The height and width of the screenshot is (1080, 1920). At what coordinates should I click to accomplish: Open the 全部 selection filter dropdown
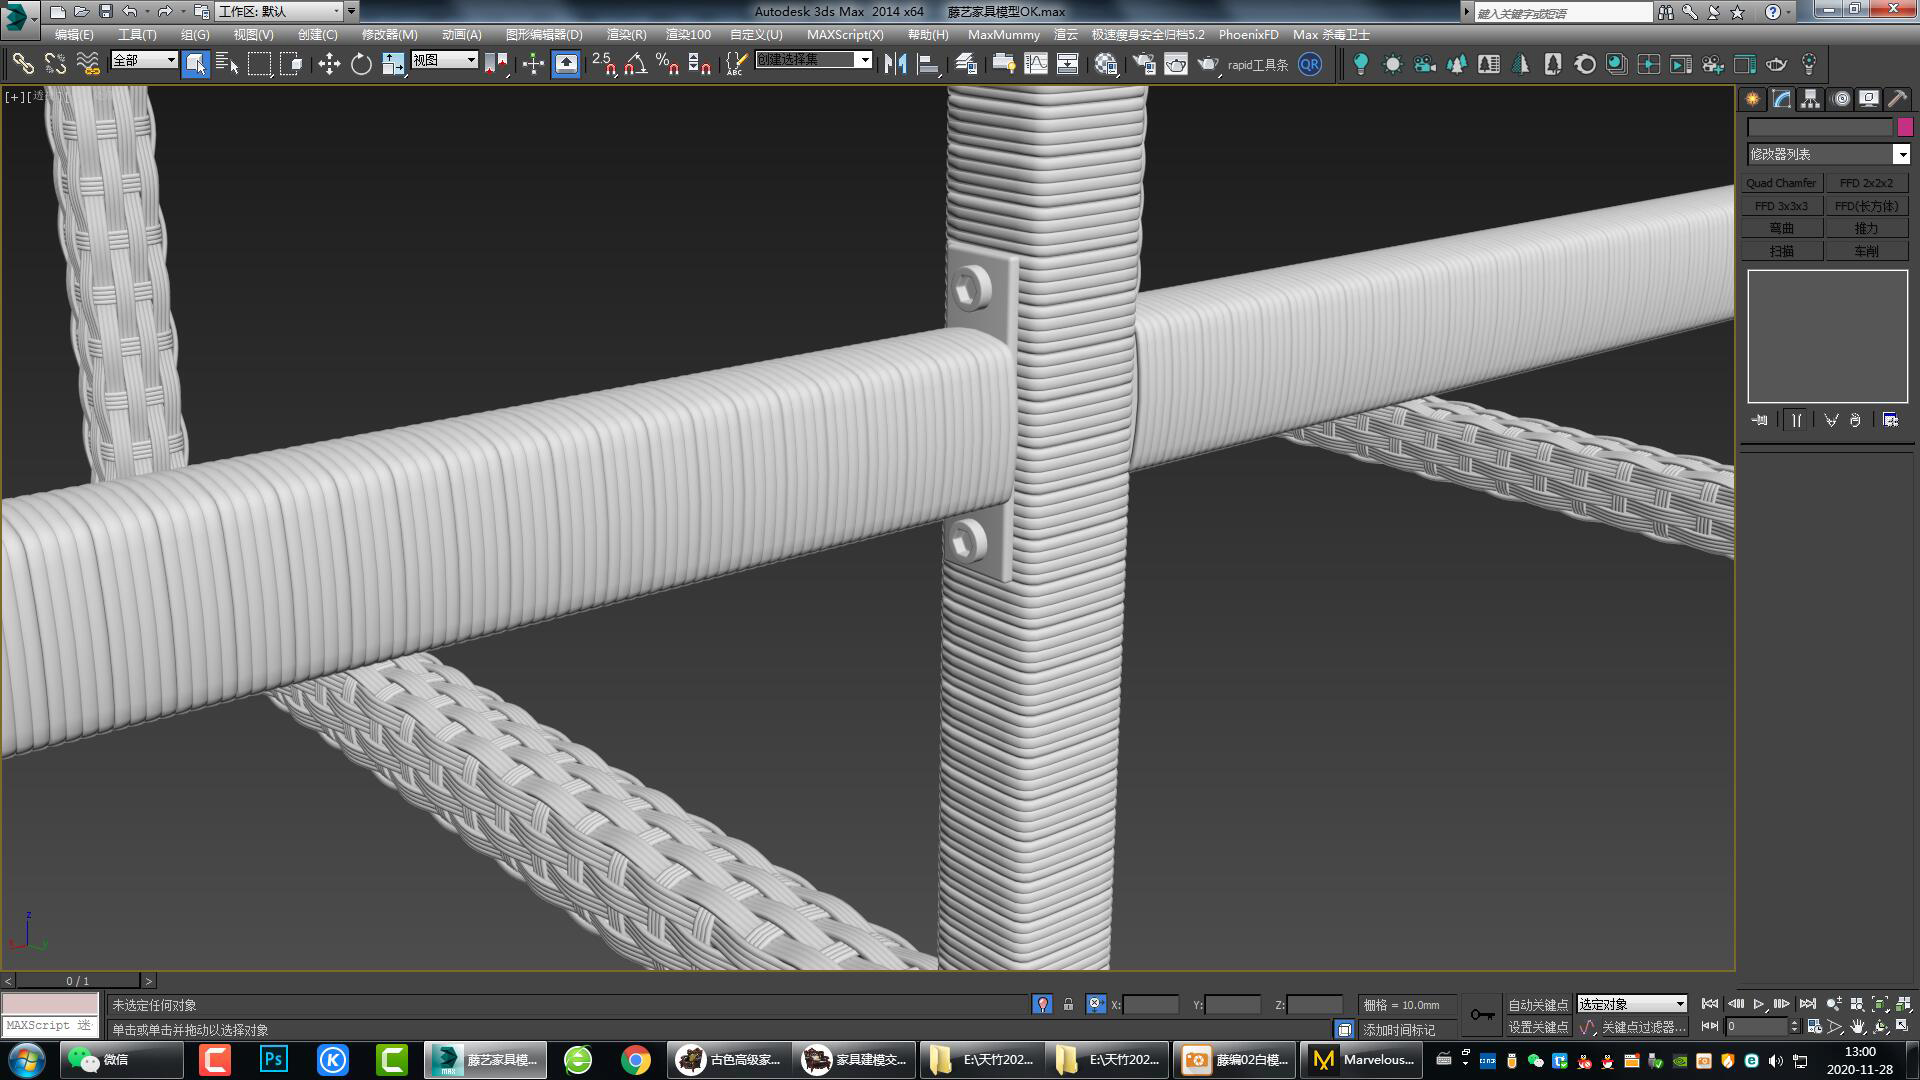pos(144,60)
